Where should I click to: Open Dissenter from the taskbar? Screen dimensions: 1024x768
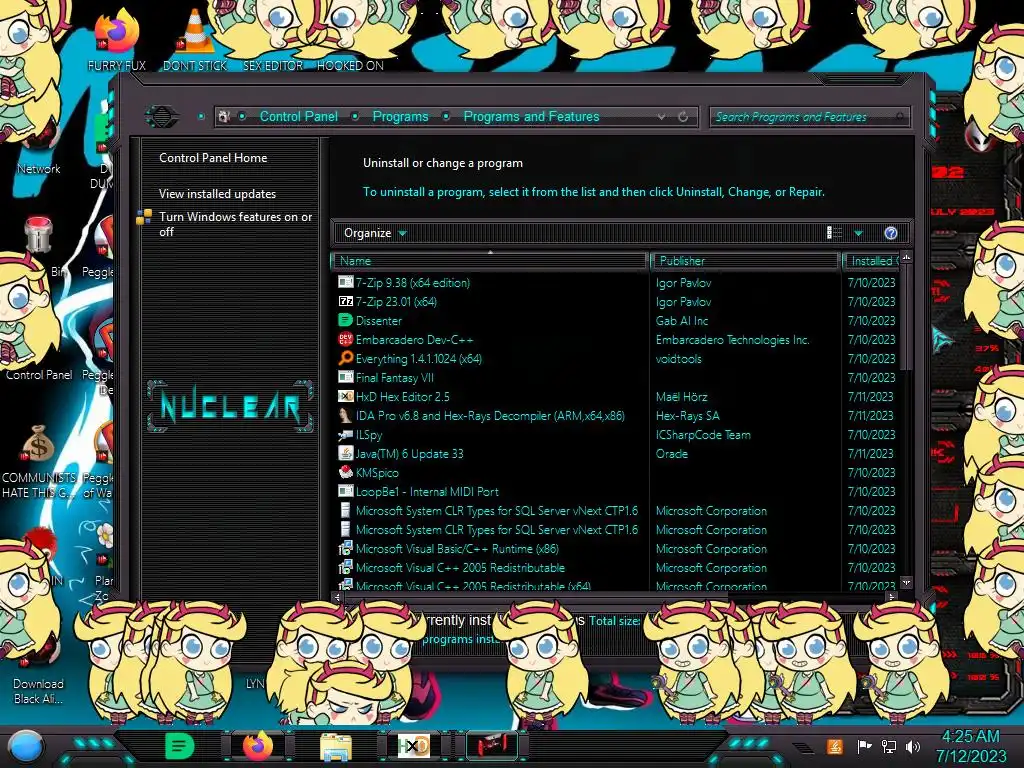pos(179,745)
